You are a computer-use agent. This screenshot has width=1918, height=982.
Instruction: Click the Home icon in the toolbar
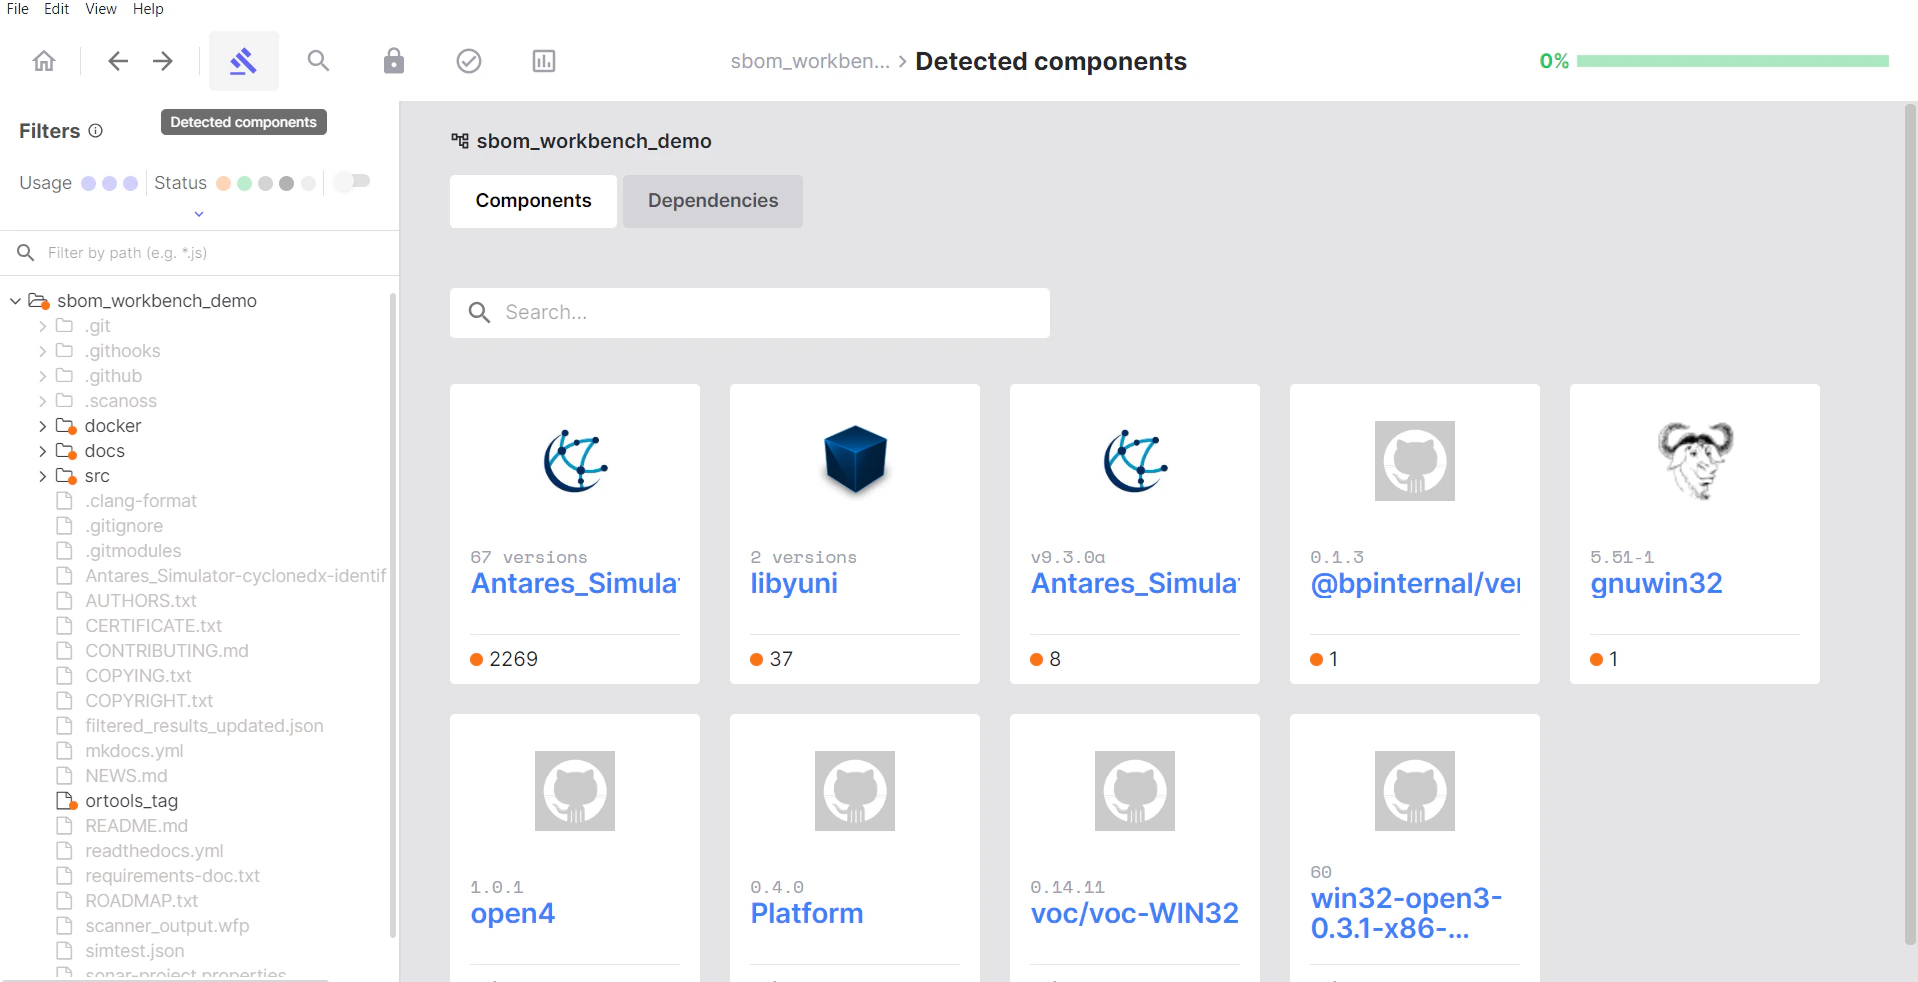point(43,61)
